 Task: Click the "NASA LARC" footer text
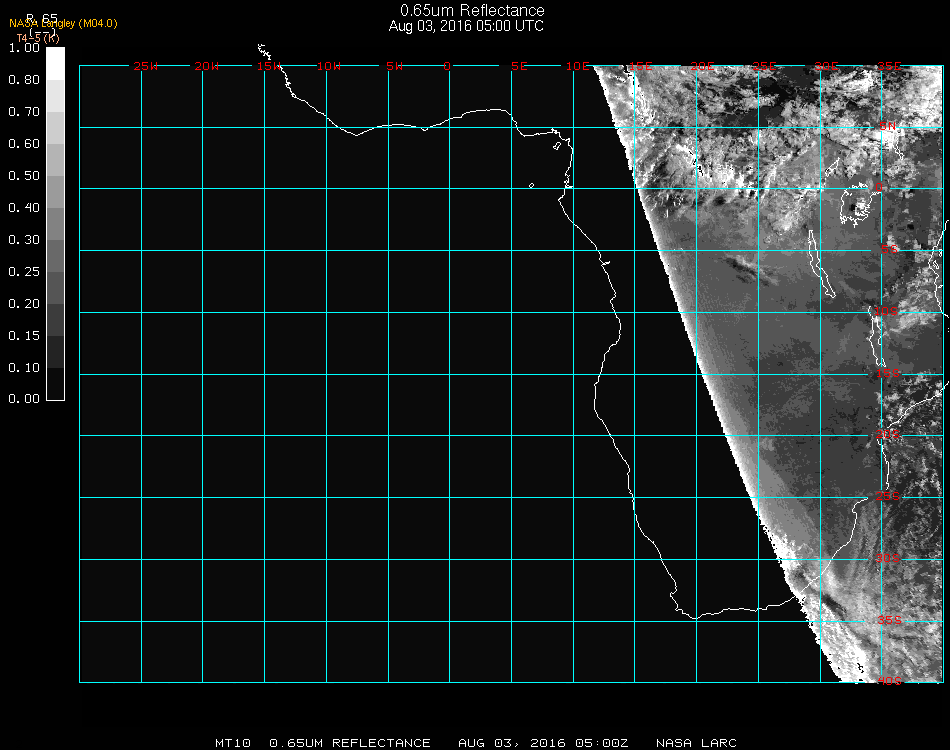[696, 743]
